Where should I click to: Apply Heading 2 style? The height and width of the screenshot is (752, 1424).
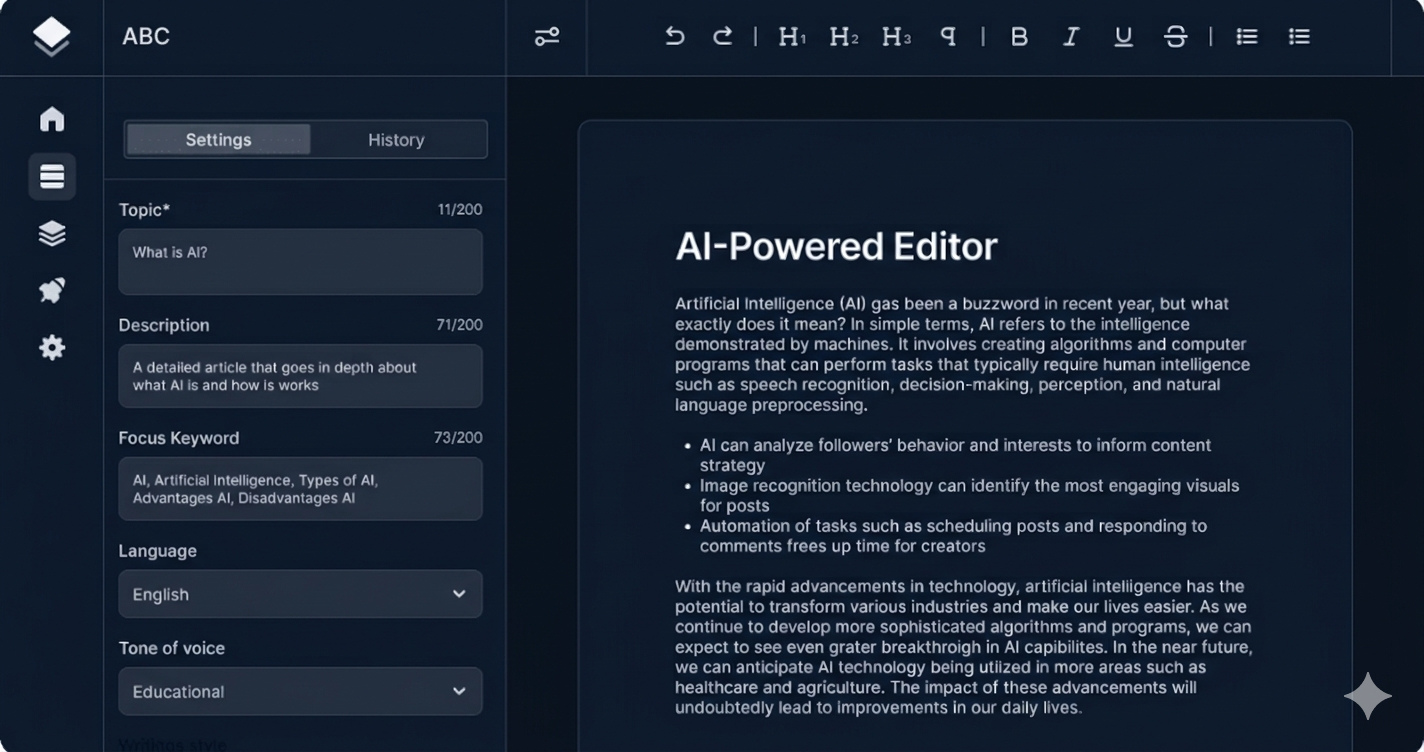click(844, 37)
